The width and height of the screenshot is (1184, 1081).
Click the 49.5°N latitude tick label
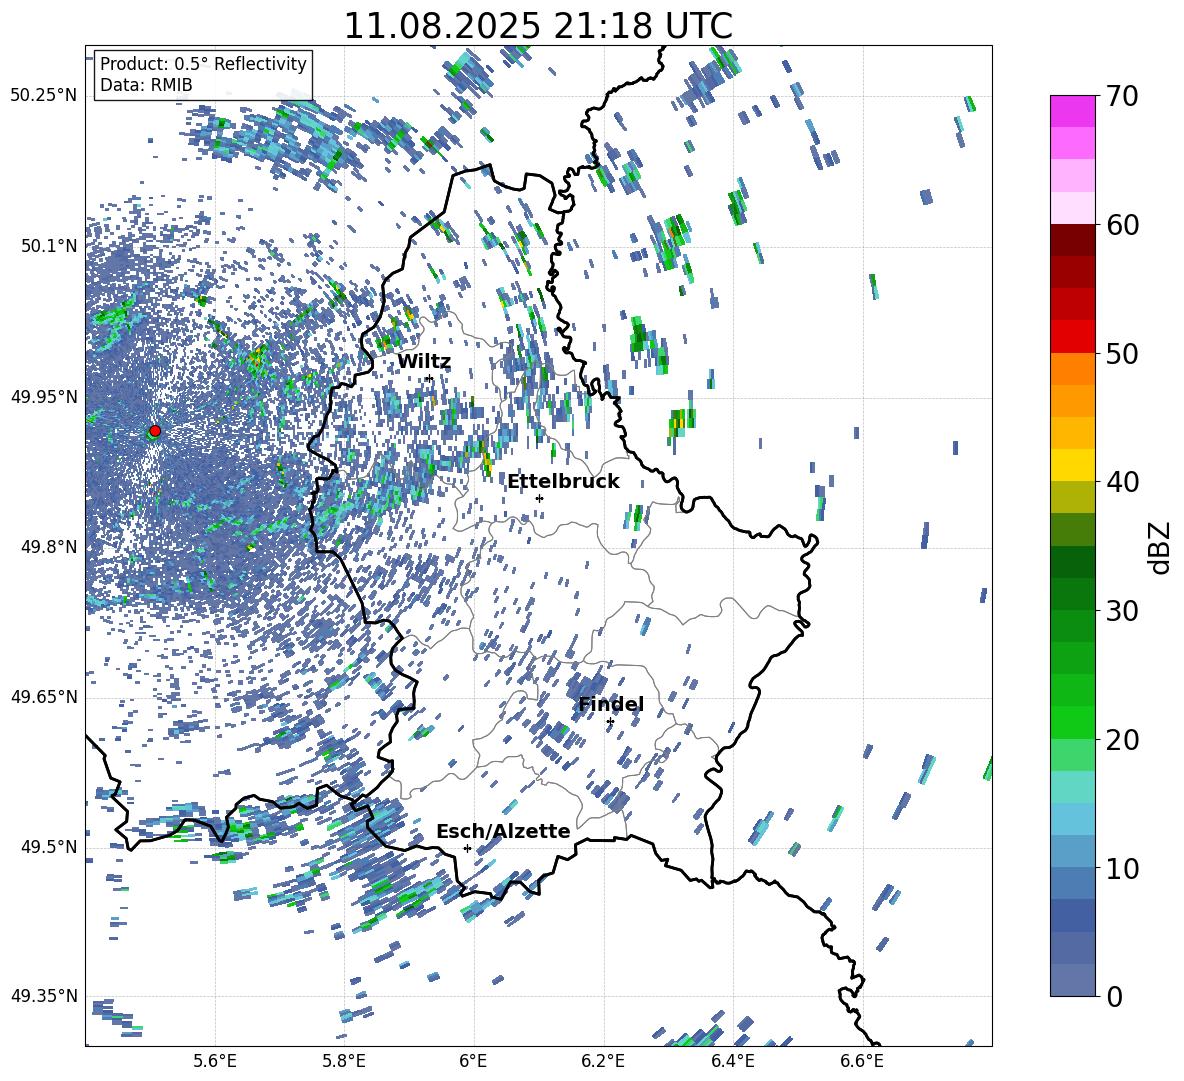[x=48, y=846]
